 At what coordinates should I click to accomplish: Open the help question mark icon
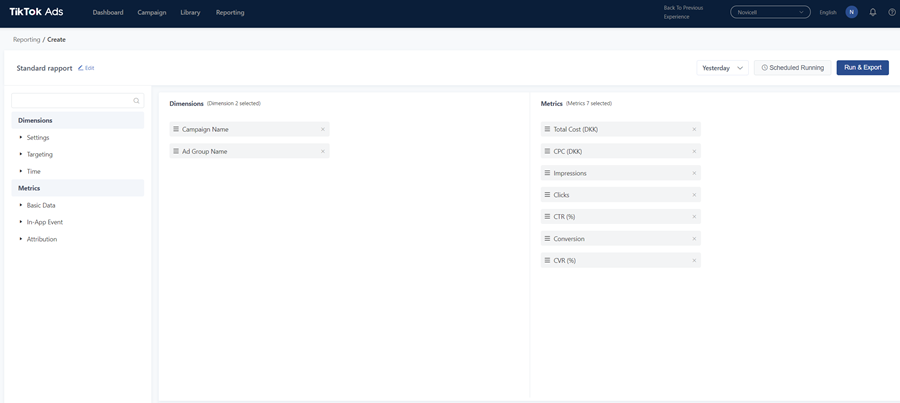(891, 12)
